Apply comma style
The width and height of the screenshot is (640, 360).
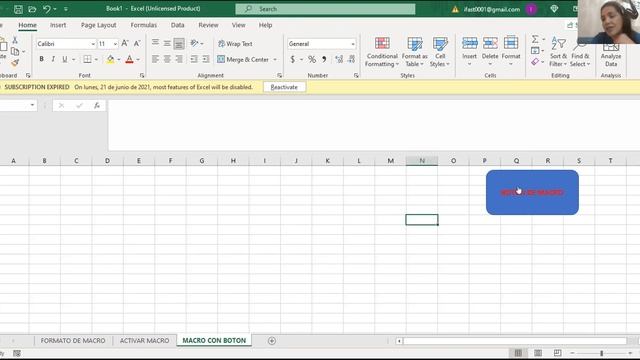[x=324, y=60]
